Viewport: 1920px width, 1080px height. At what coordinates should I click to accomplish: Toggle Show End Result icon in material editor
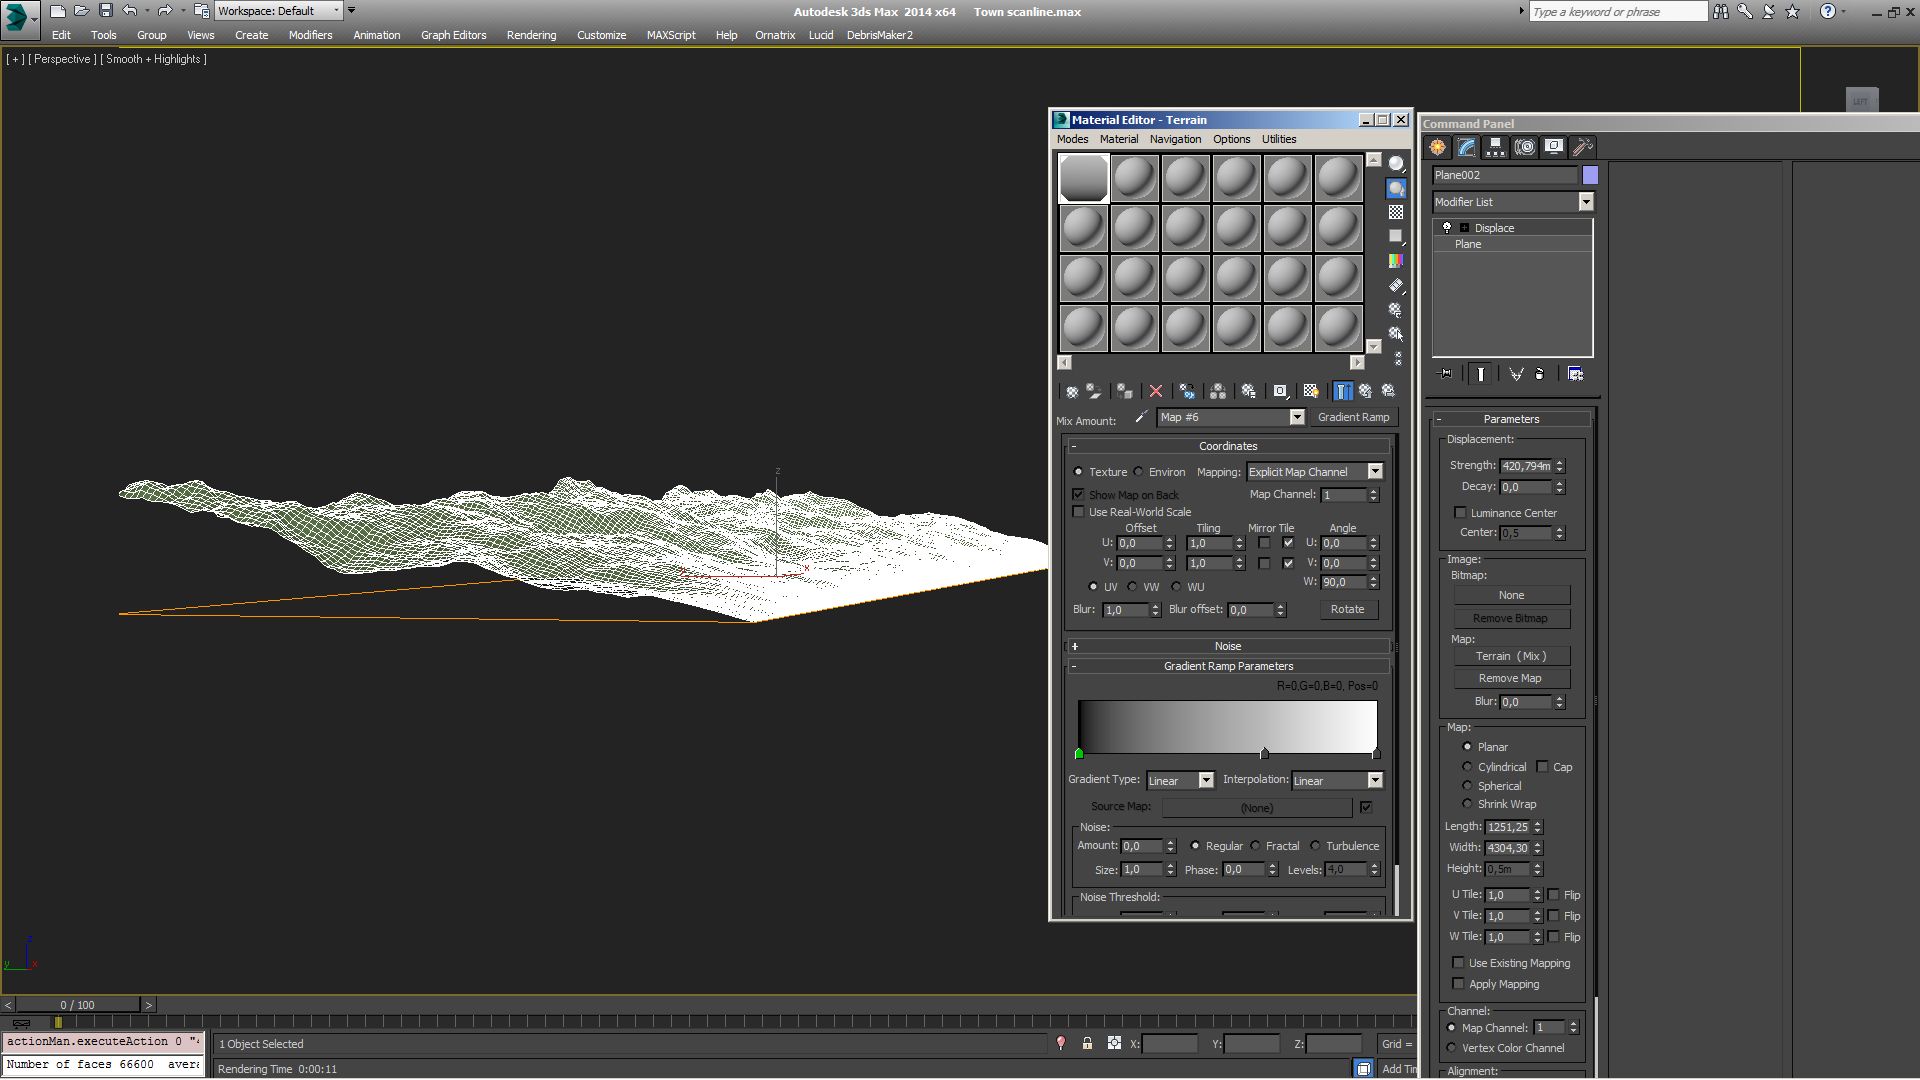(1343, 391)
